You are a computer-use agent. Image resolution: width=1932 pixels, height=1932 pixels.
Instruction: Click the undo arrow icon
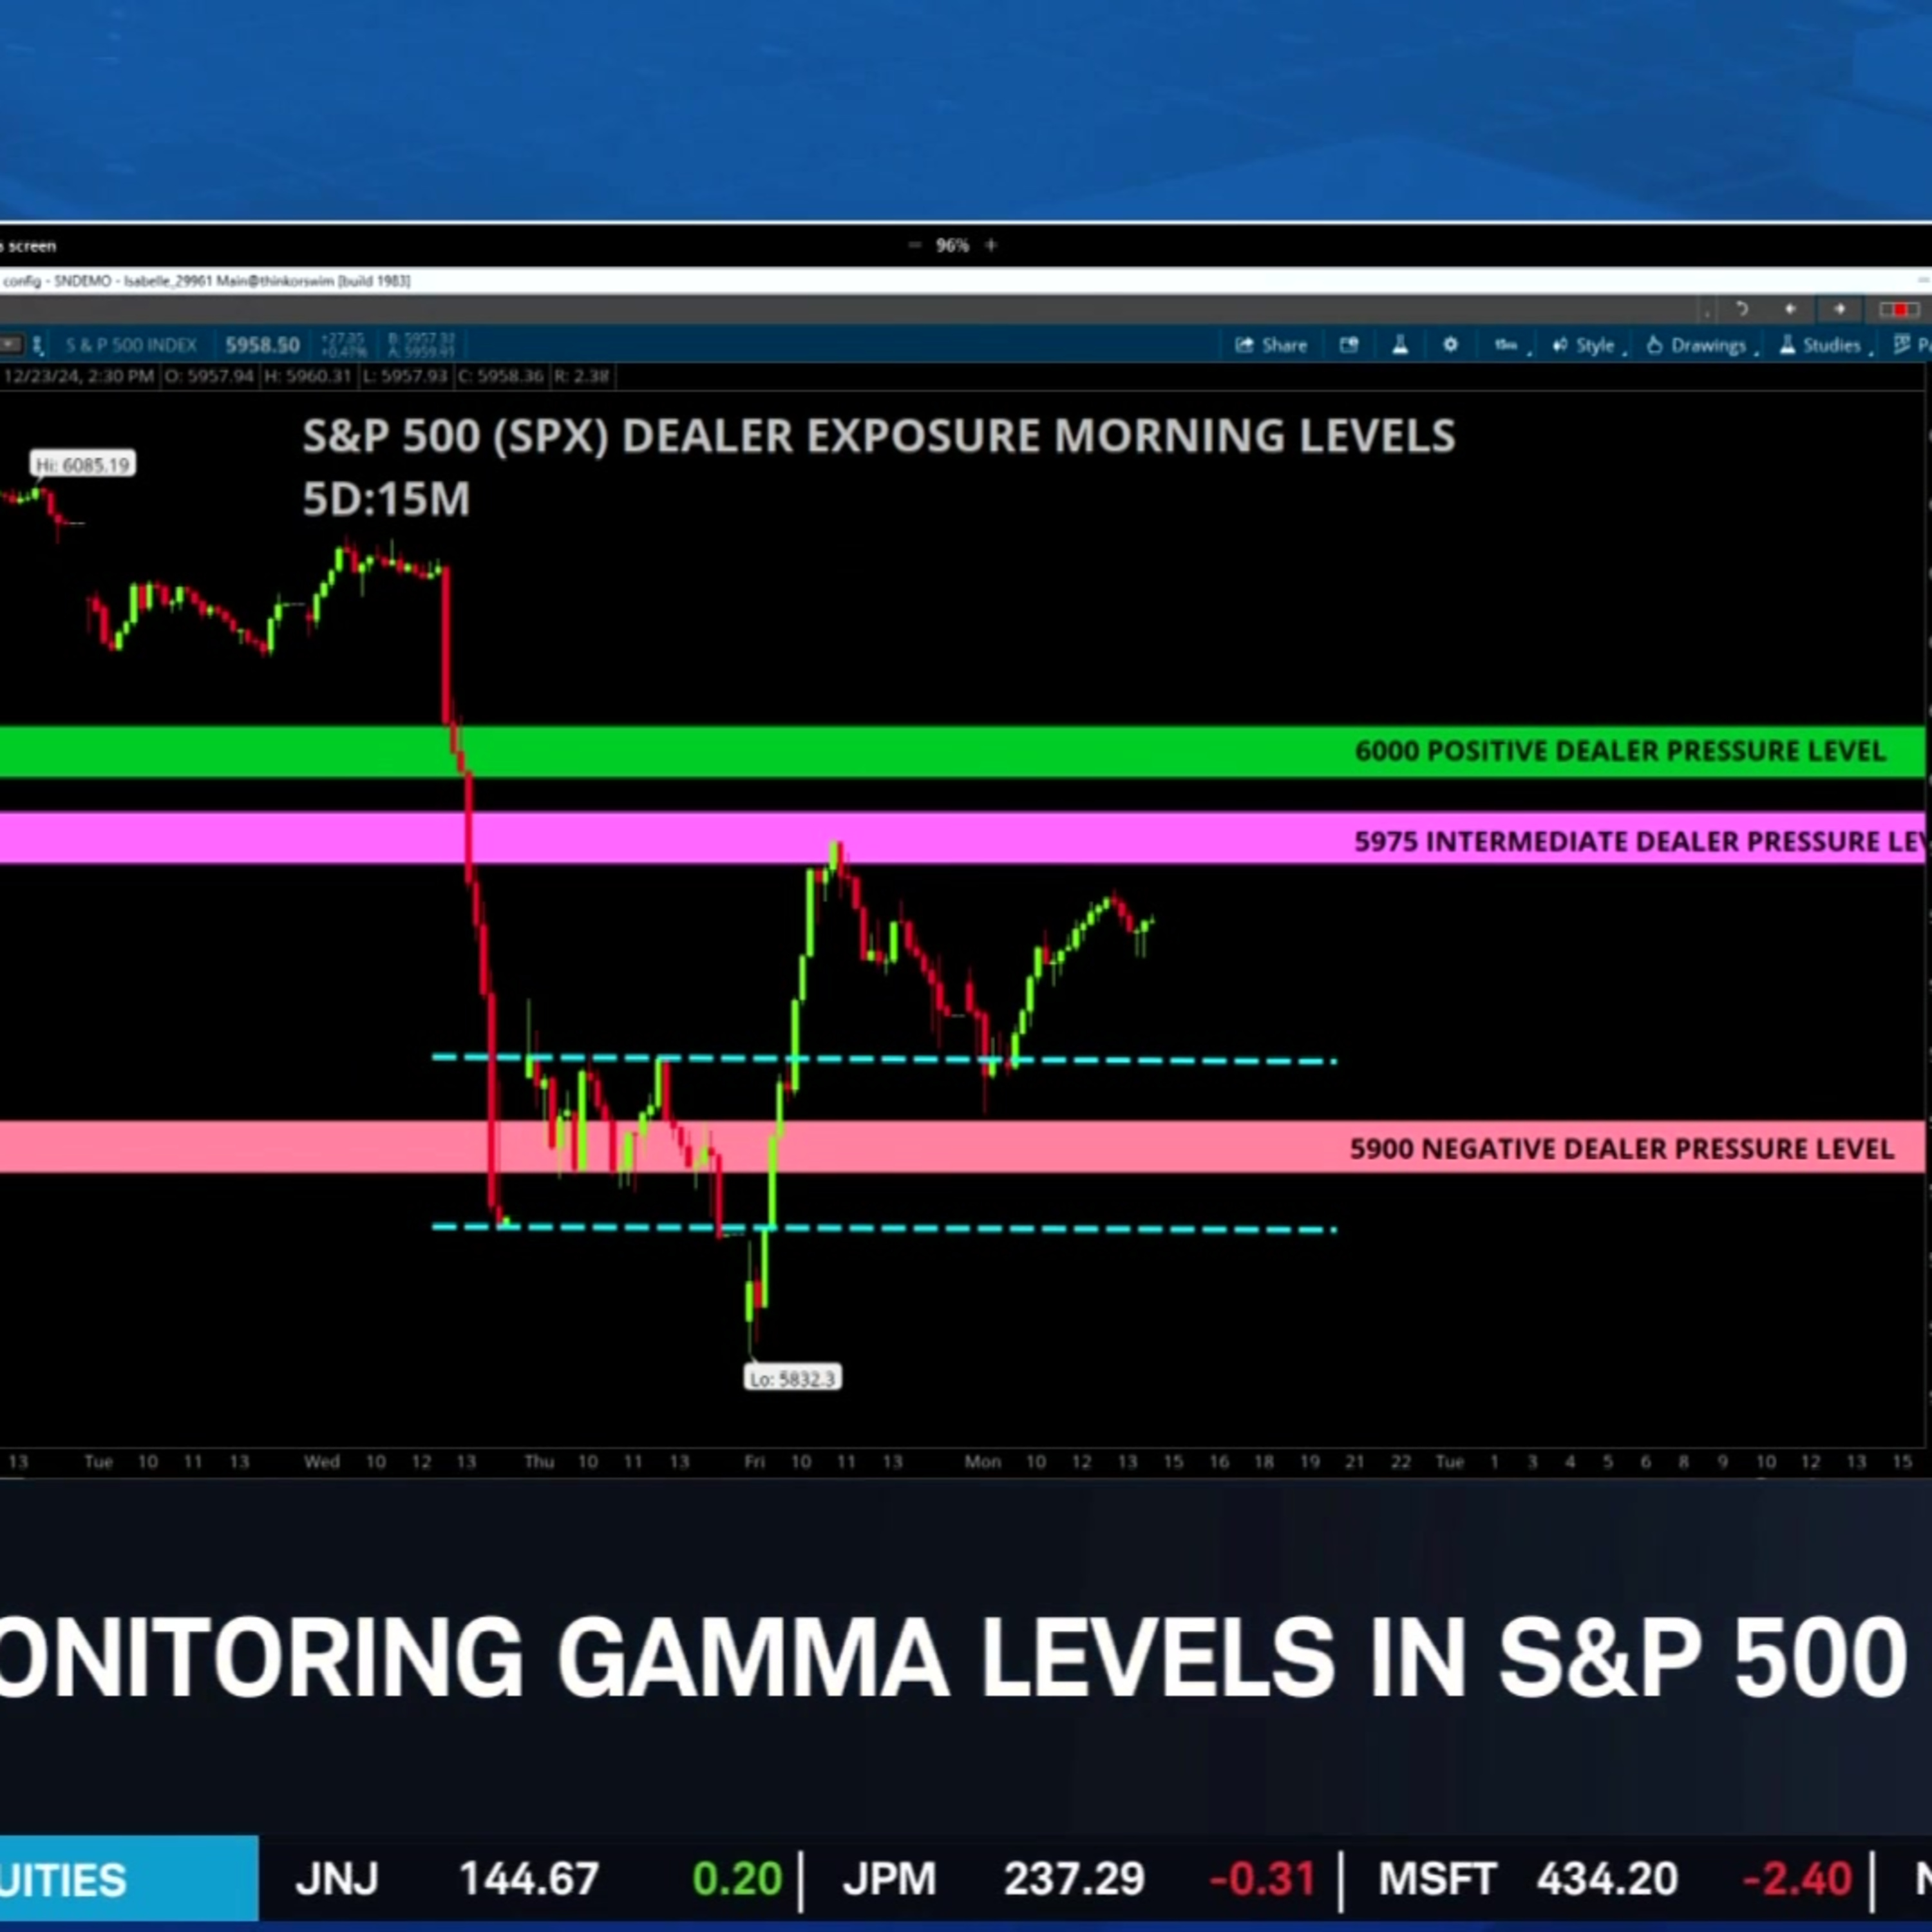[1742, 309]
